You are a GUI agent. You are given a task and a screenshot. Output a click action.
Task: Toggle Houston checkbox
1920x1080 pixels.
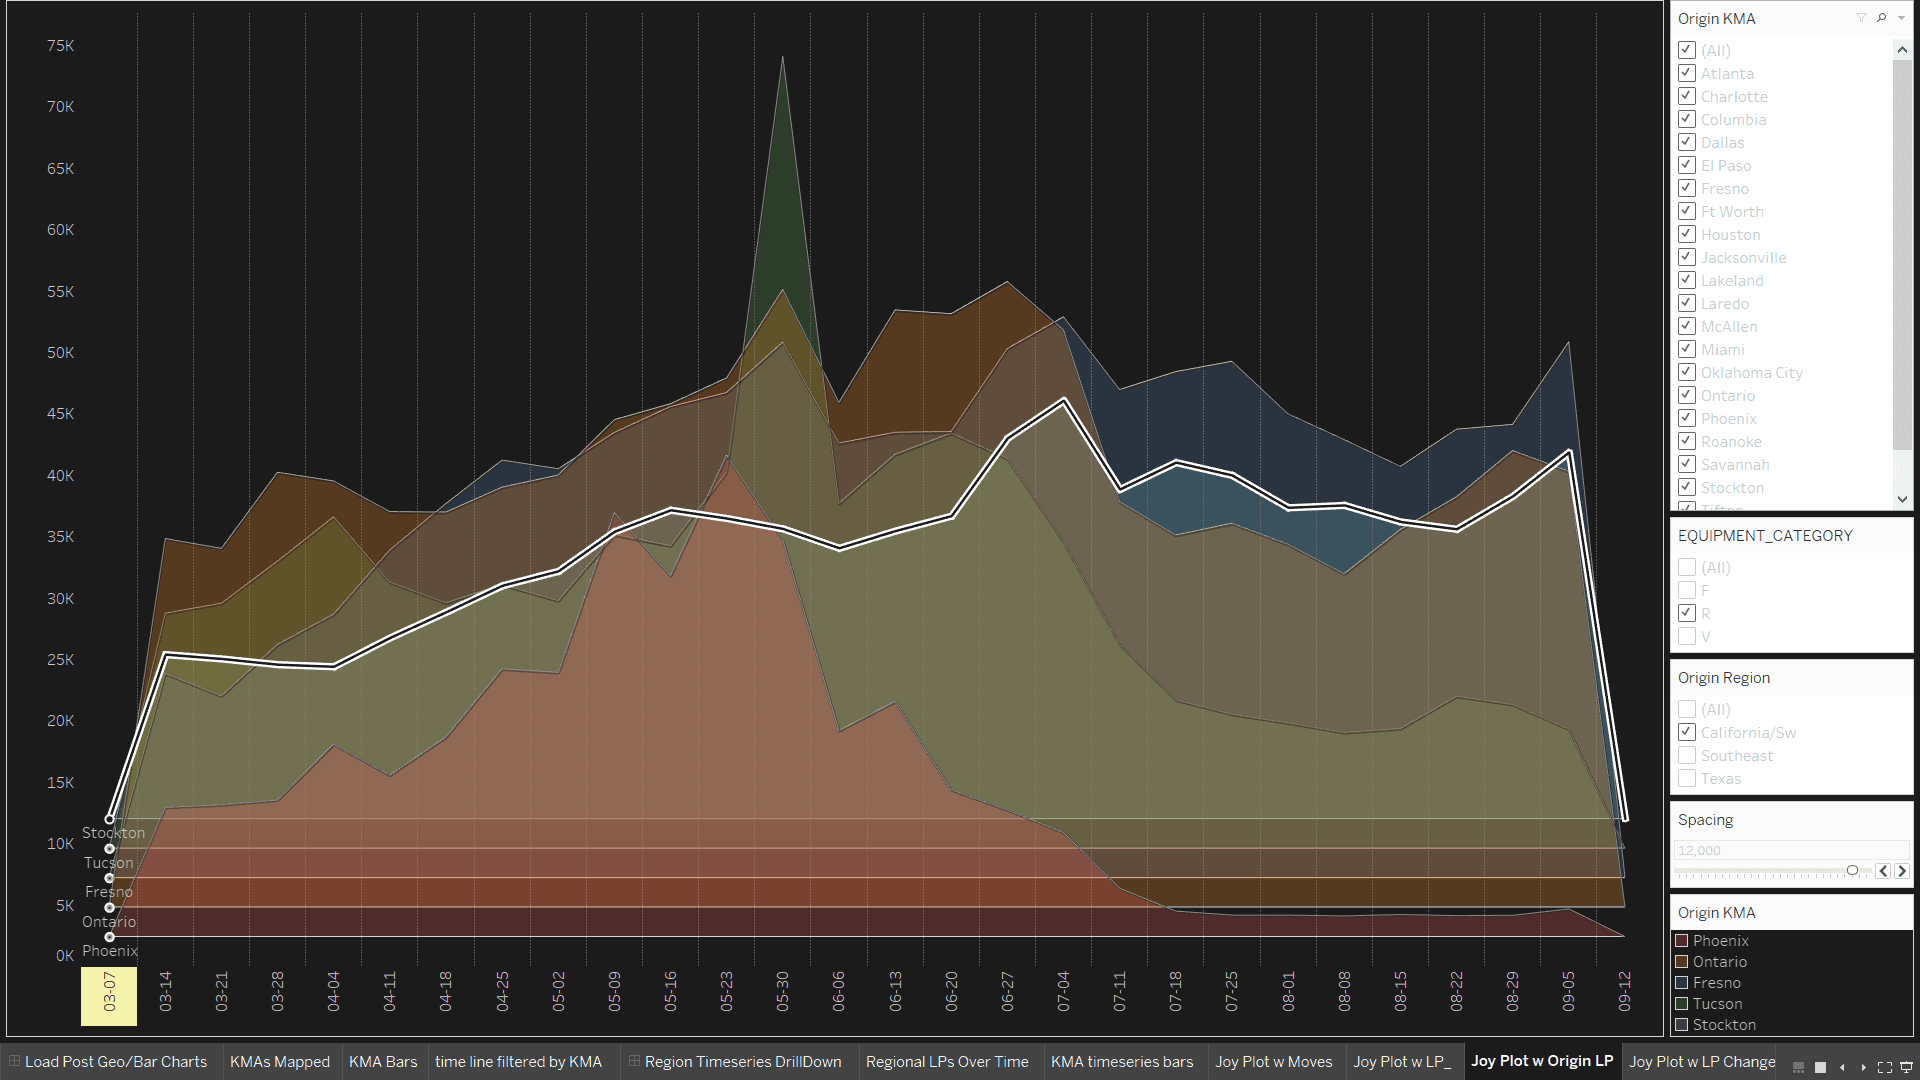pos(1687,234)
